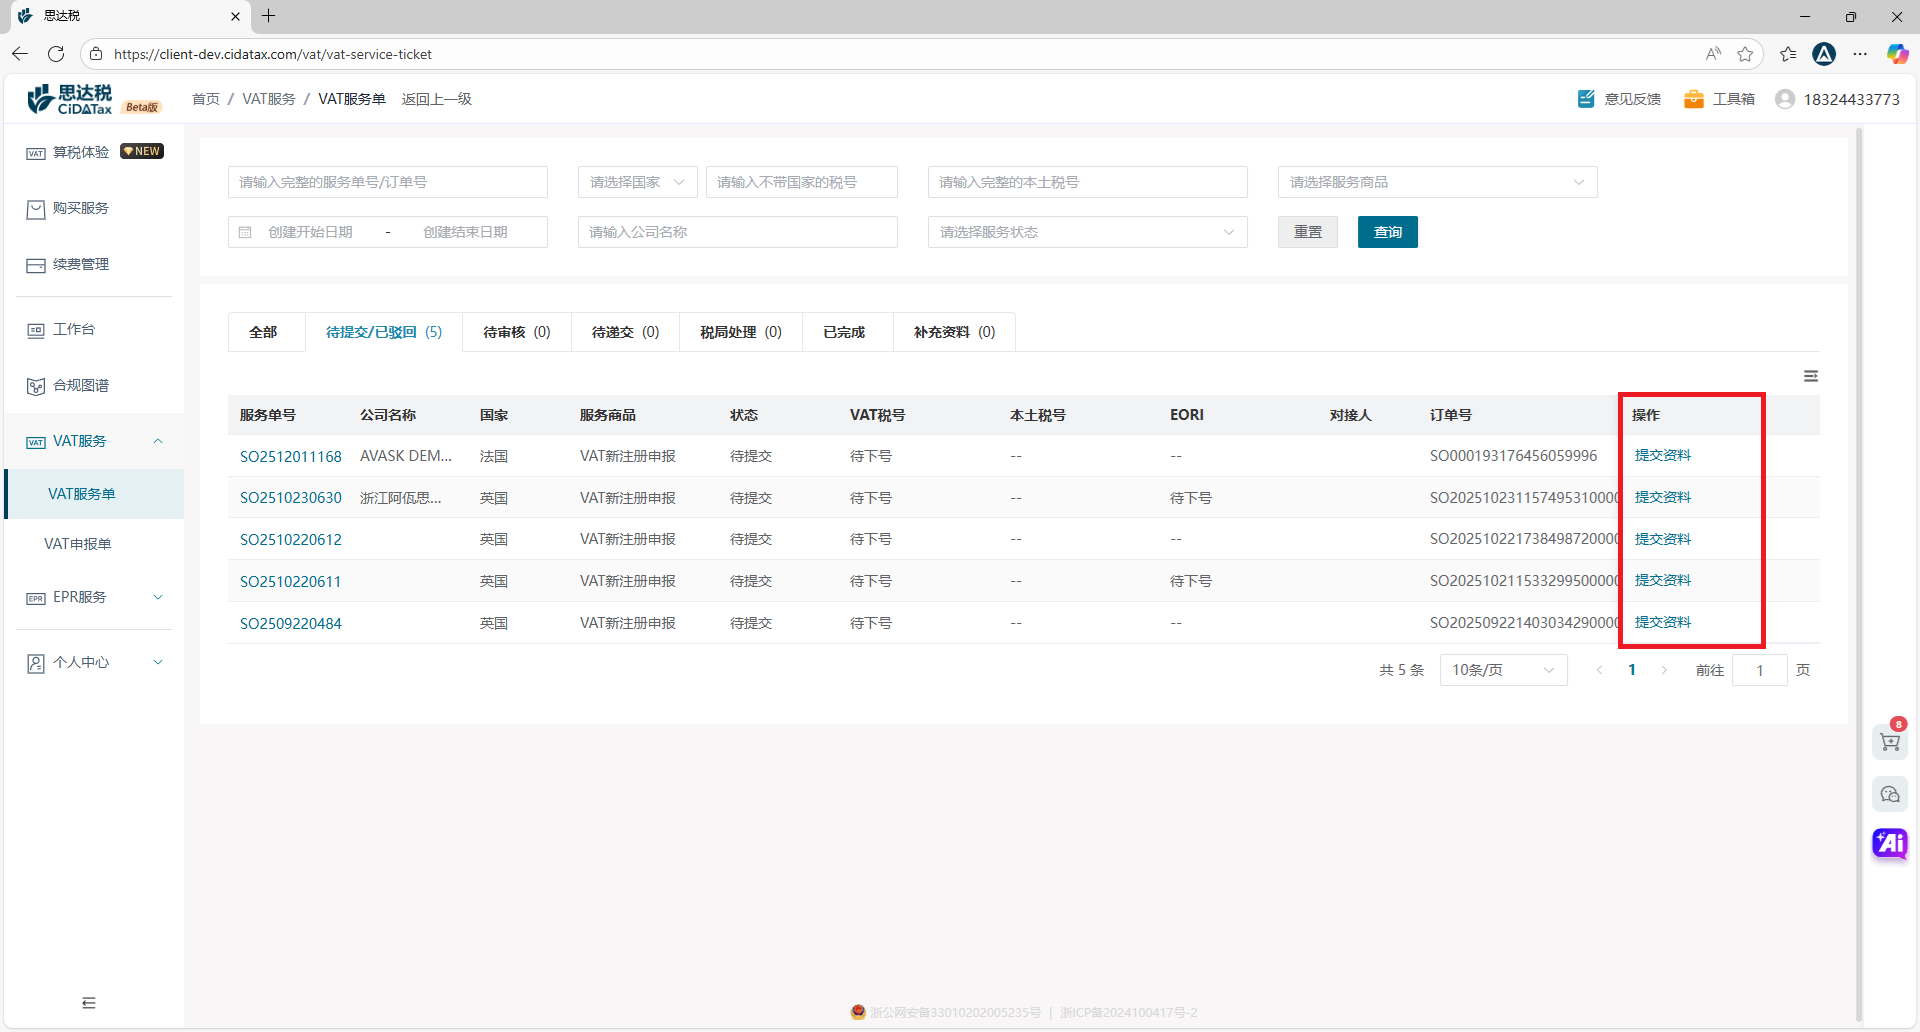Click the purple AI assistant icon

pyautogui.click(x=1889, y=843)
